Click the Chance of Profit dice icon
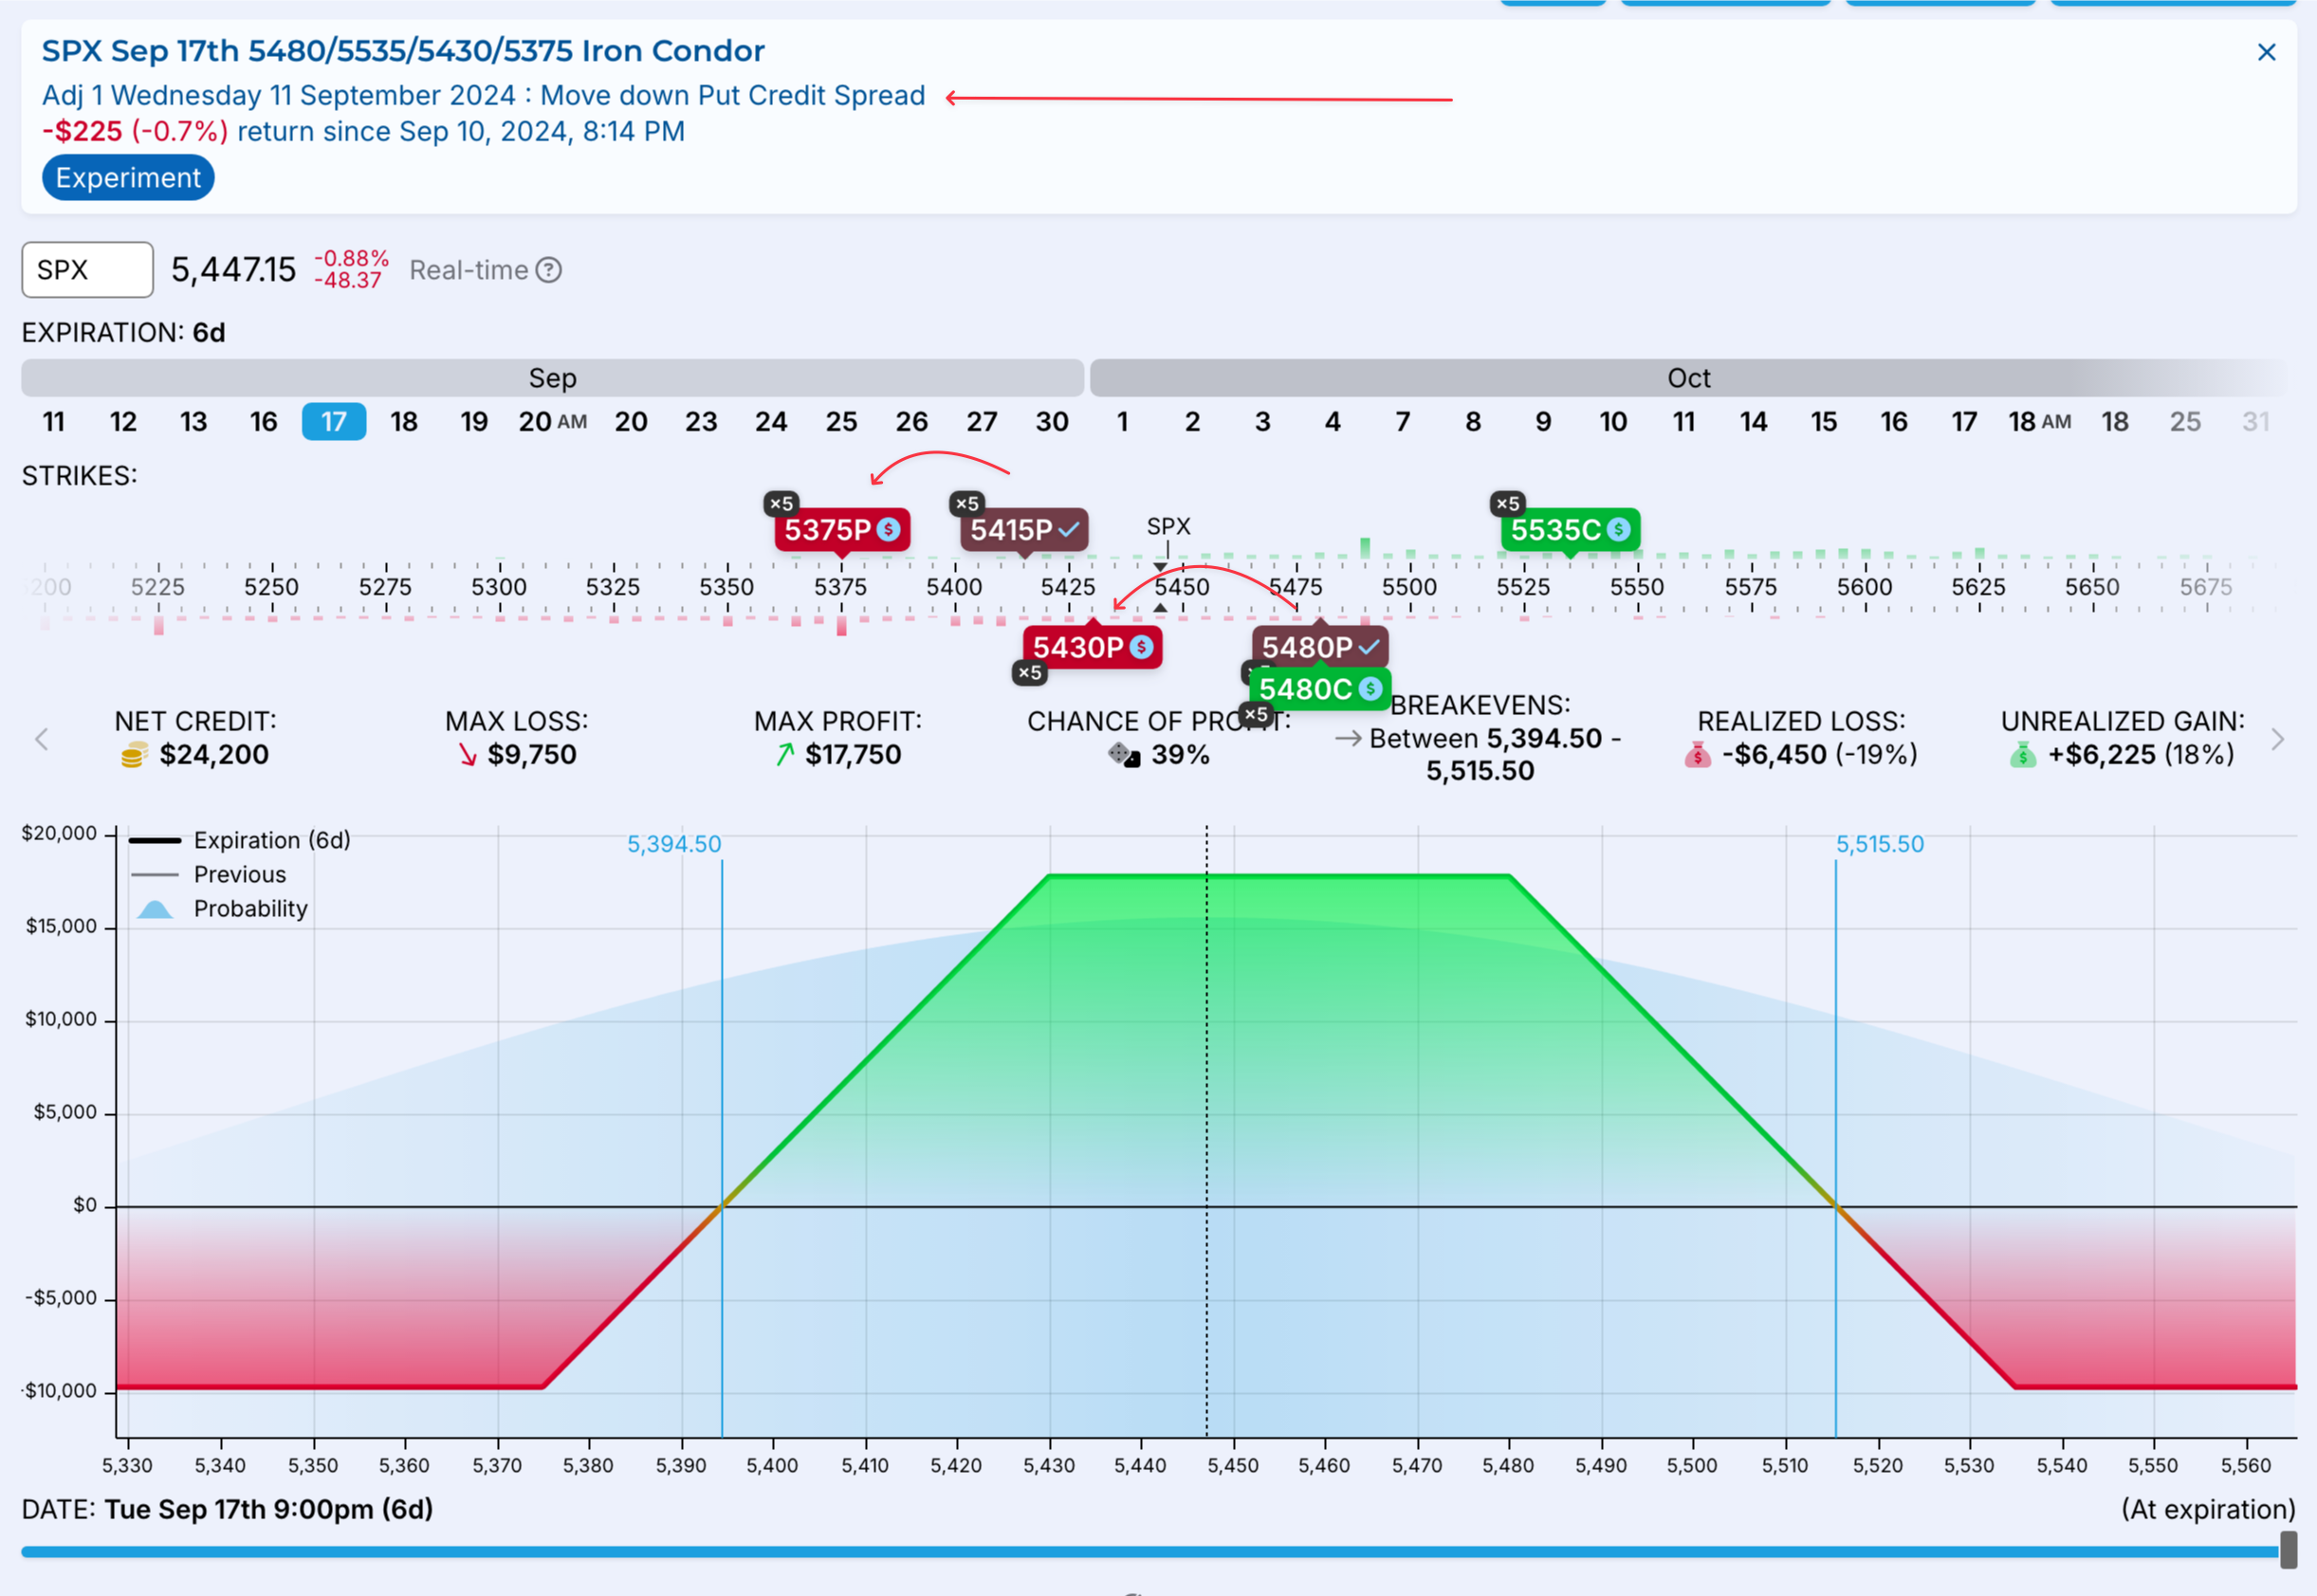The width and height of the screenshot is (2317, 1596). (x=1124, y=756)
